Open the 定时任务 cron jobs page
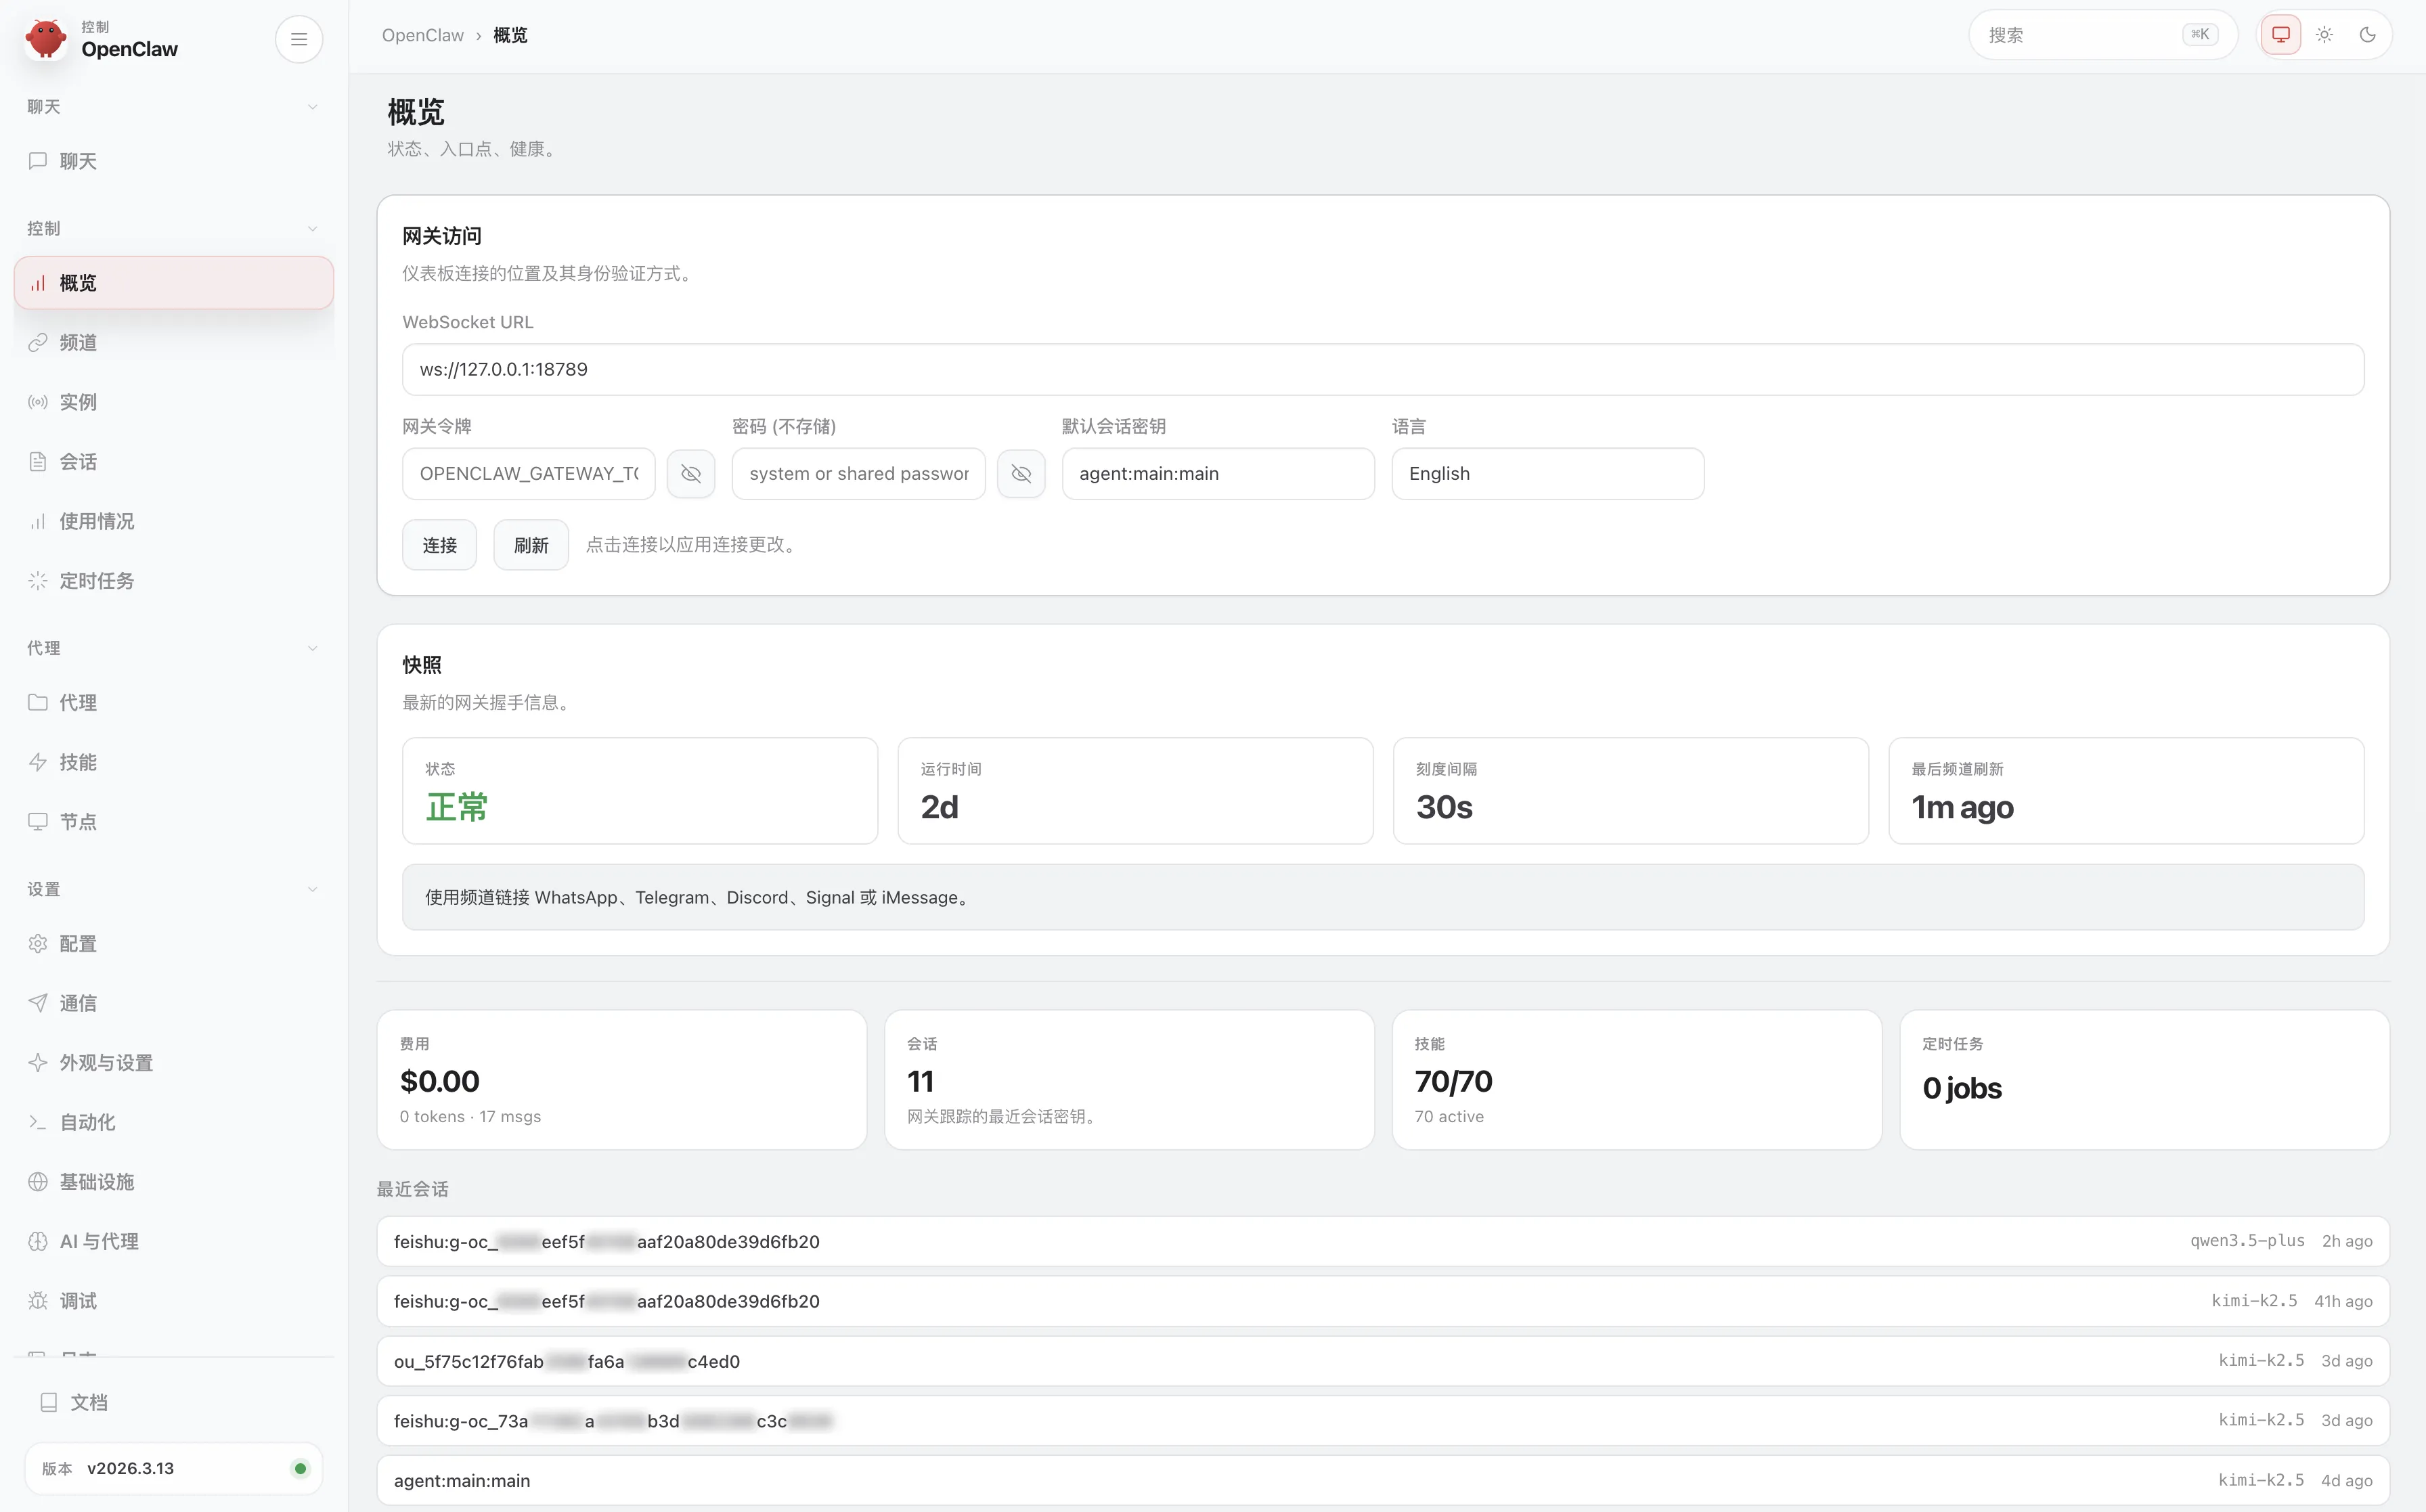This screenshot has height=1512, width=2426. [96, 581]
